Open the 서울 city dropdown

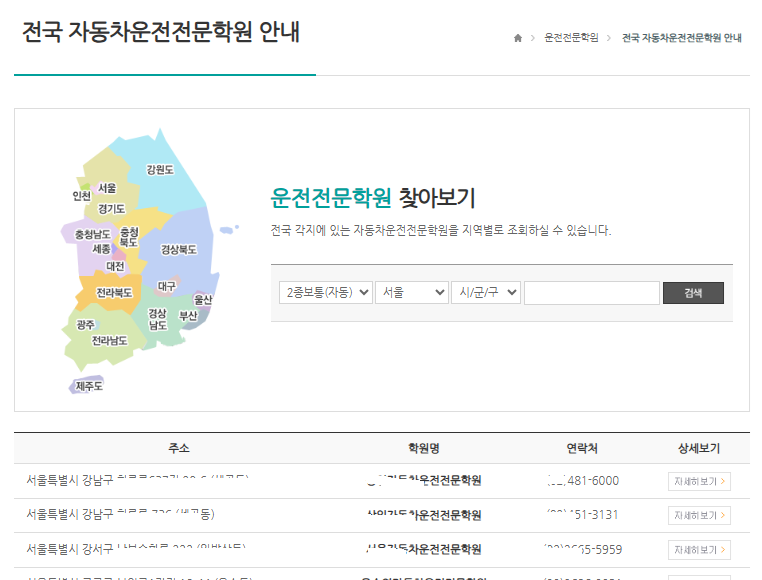412,292
